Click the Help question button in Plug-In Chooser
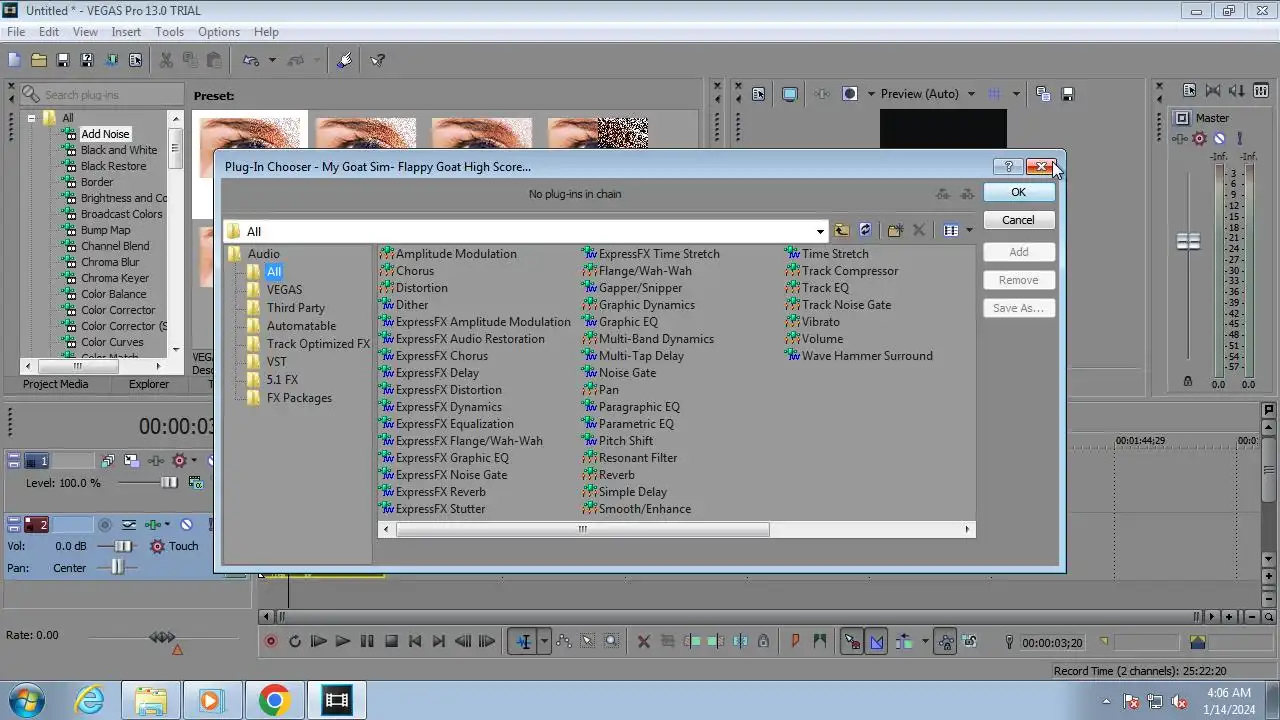Image resolution: width=1280 pixels, height=720 pixels. pyautogui.click(x=1008, y=167)
